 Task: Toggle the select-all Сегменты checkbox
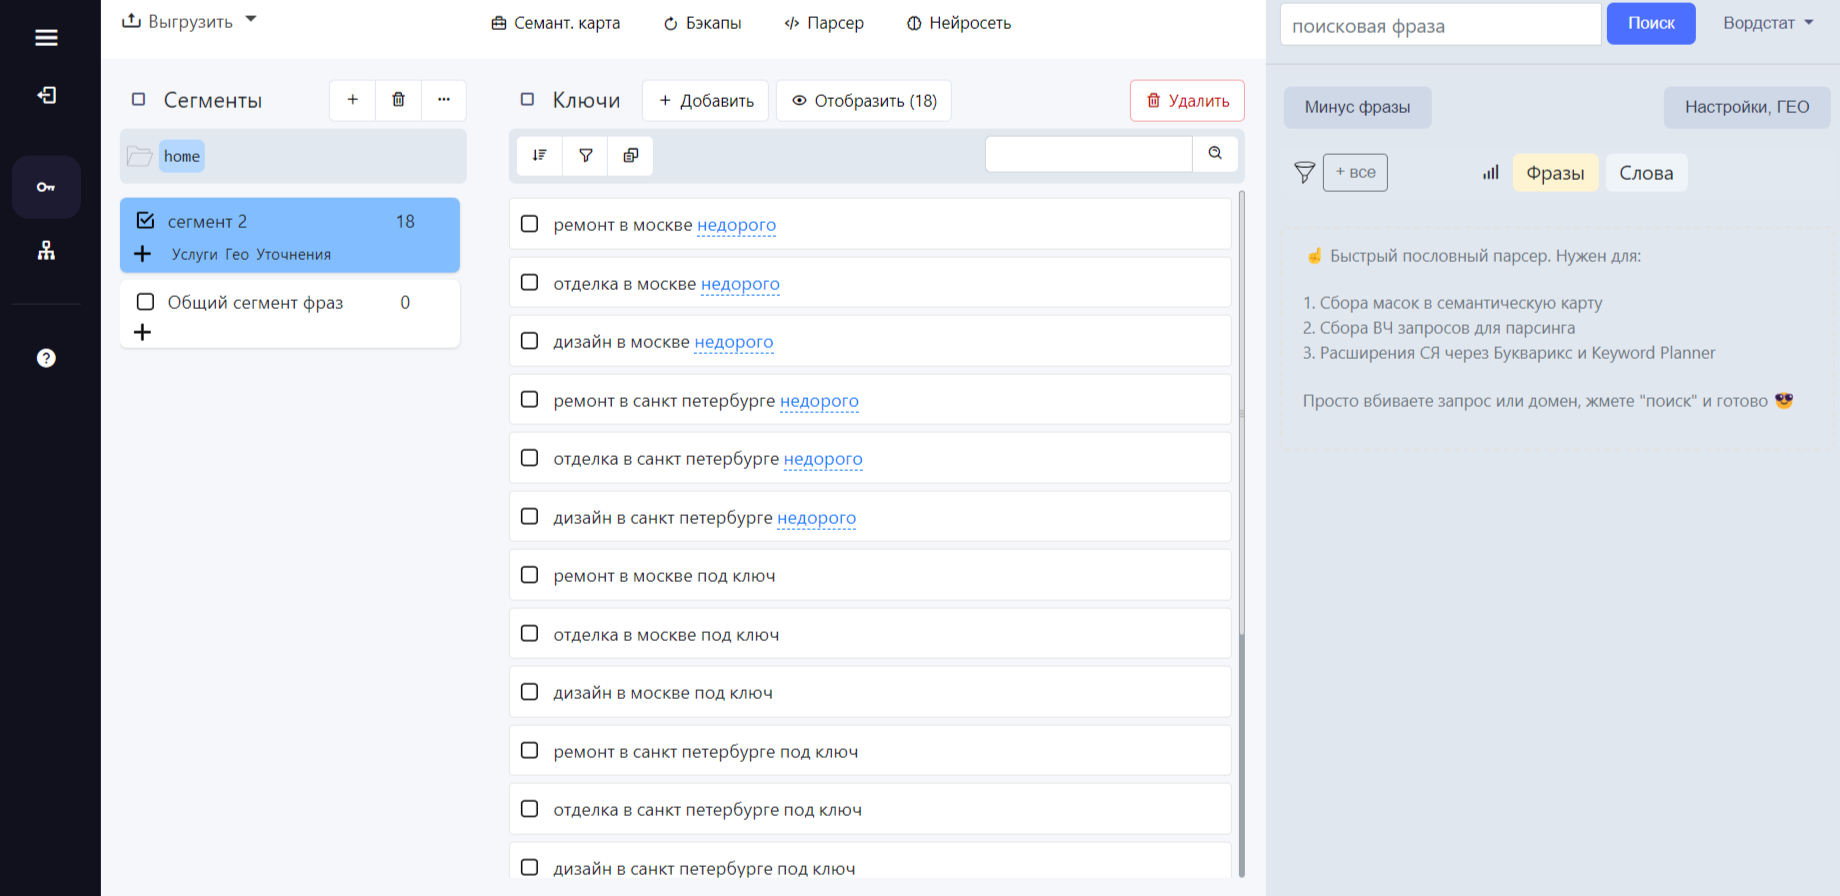(x=139, y=100)
